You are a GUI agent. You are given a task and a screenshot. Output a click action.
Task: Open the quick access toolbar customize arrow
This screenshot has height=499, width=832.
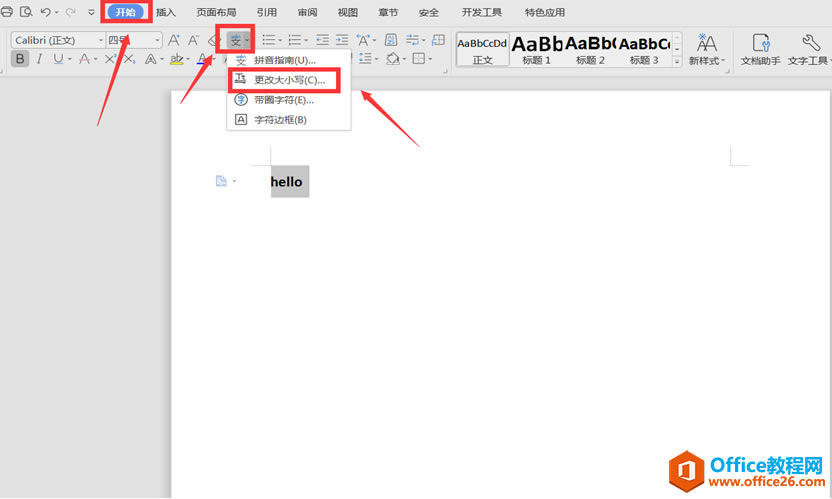[x=91, y=12]
